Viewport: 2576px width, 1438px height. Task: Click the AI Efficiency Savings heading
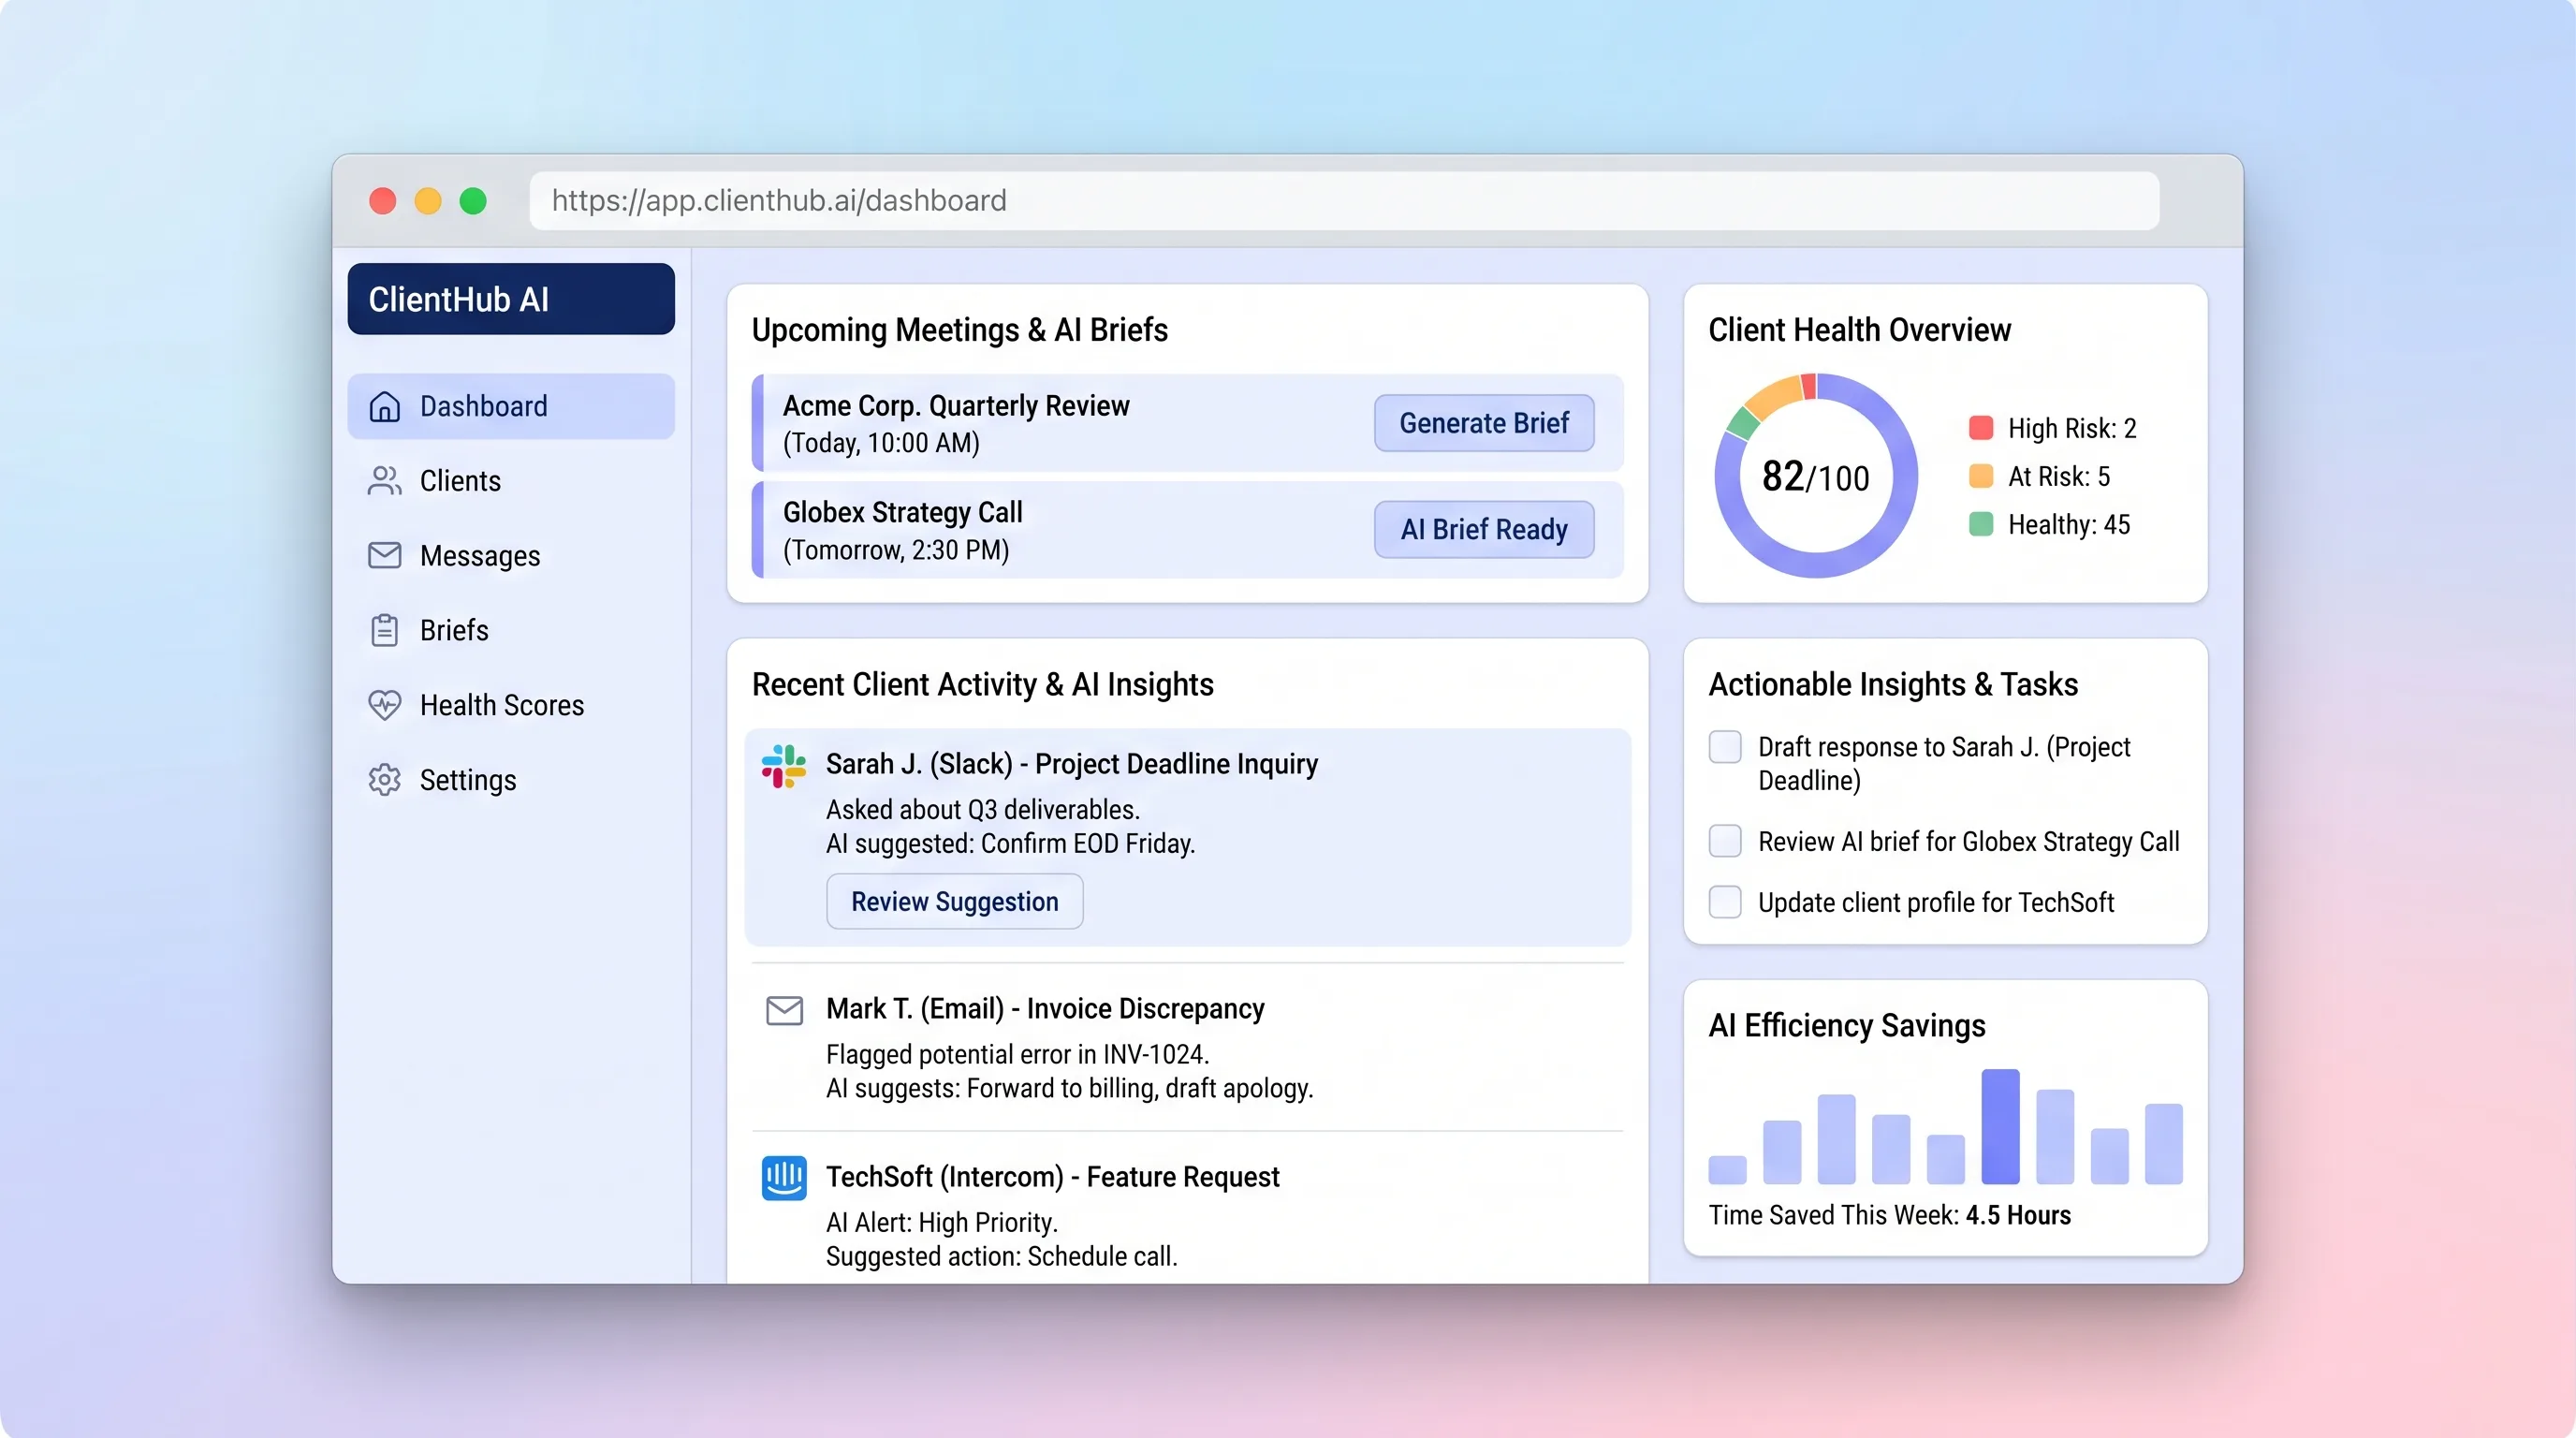1846,1026
